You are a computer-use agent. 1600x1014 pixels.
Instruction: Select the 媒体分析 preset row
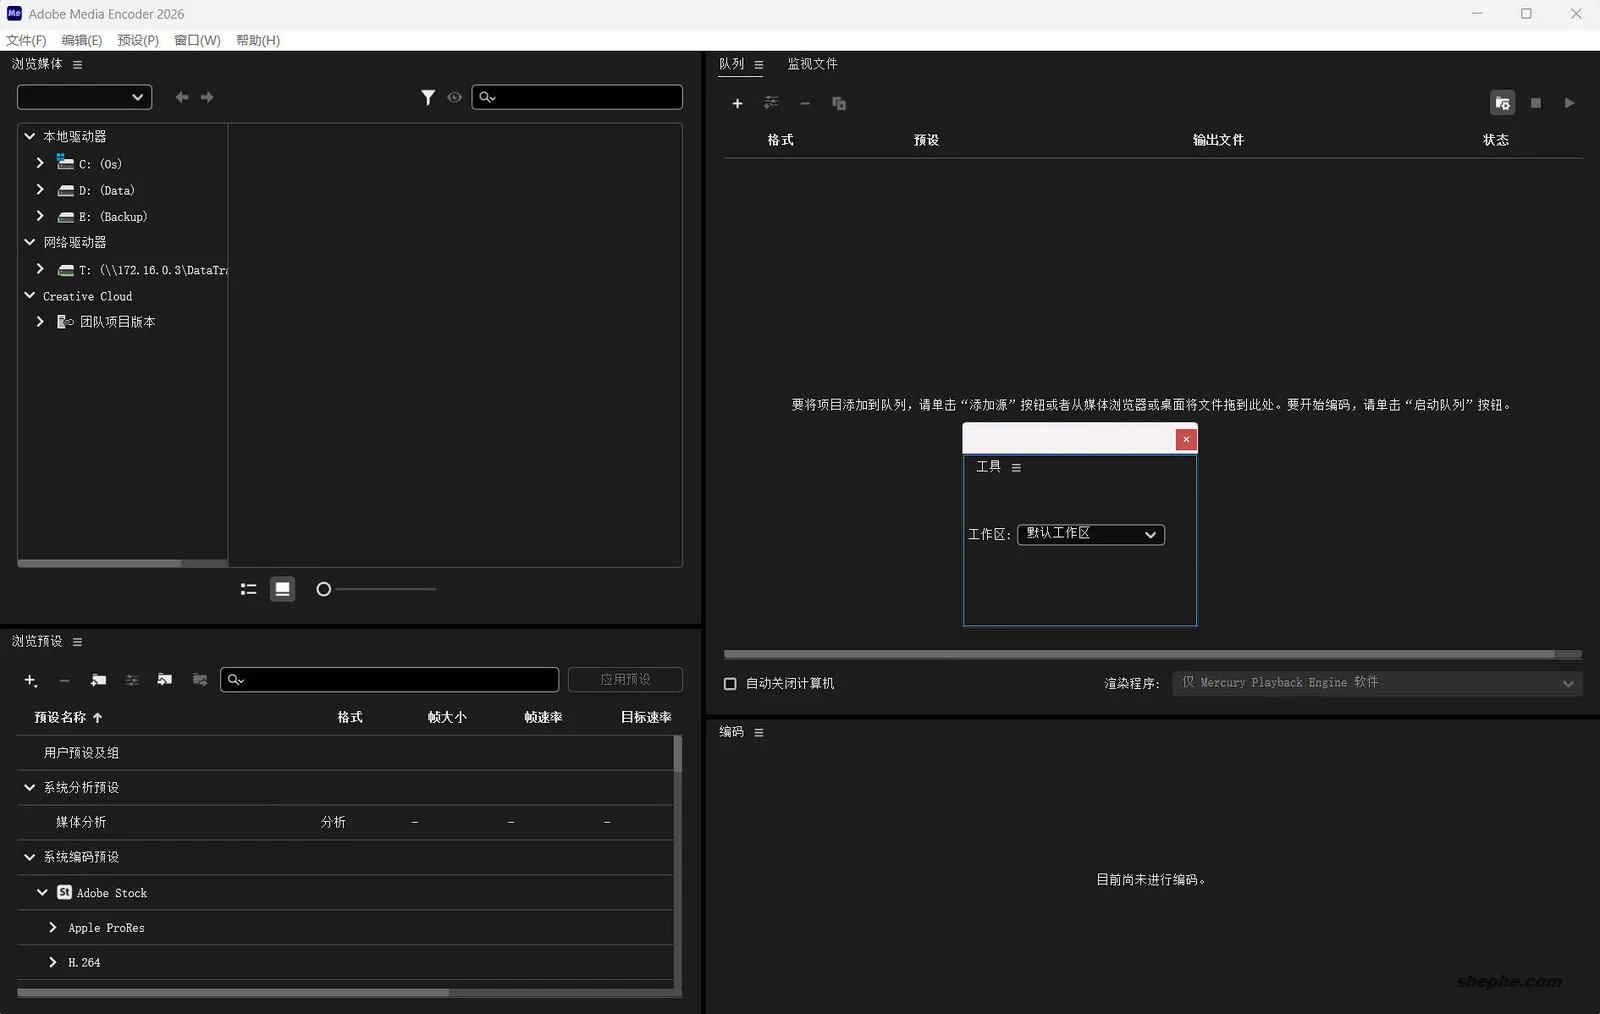[x=345, y=822]
